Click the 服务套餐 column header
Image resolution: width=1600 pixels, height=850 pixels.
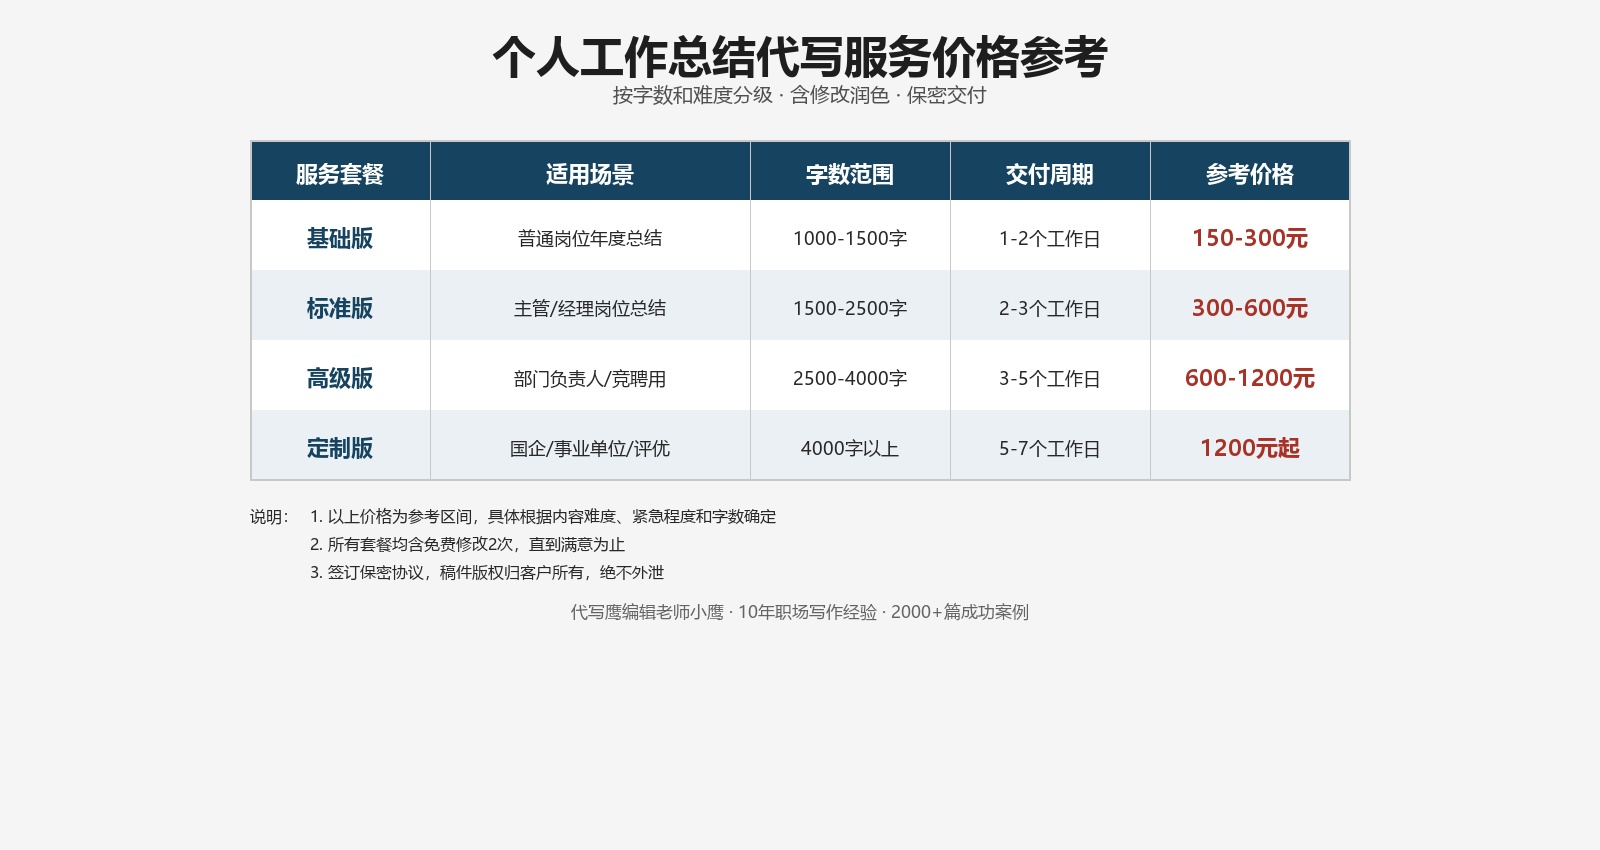click(x=340, y=172)
